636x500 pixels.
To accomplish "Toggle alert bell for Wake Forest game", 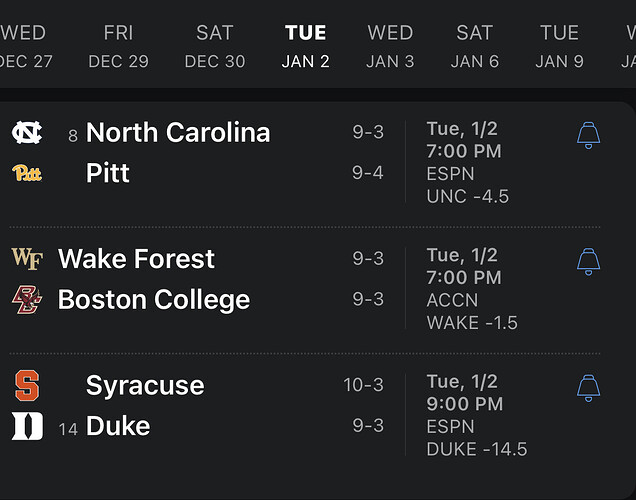I will point(589,261).
